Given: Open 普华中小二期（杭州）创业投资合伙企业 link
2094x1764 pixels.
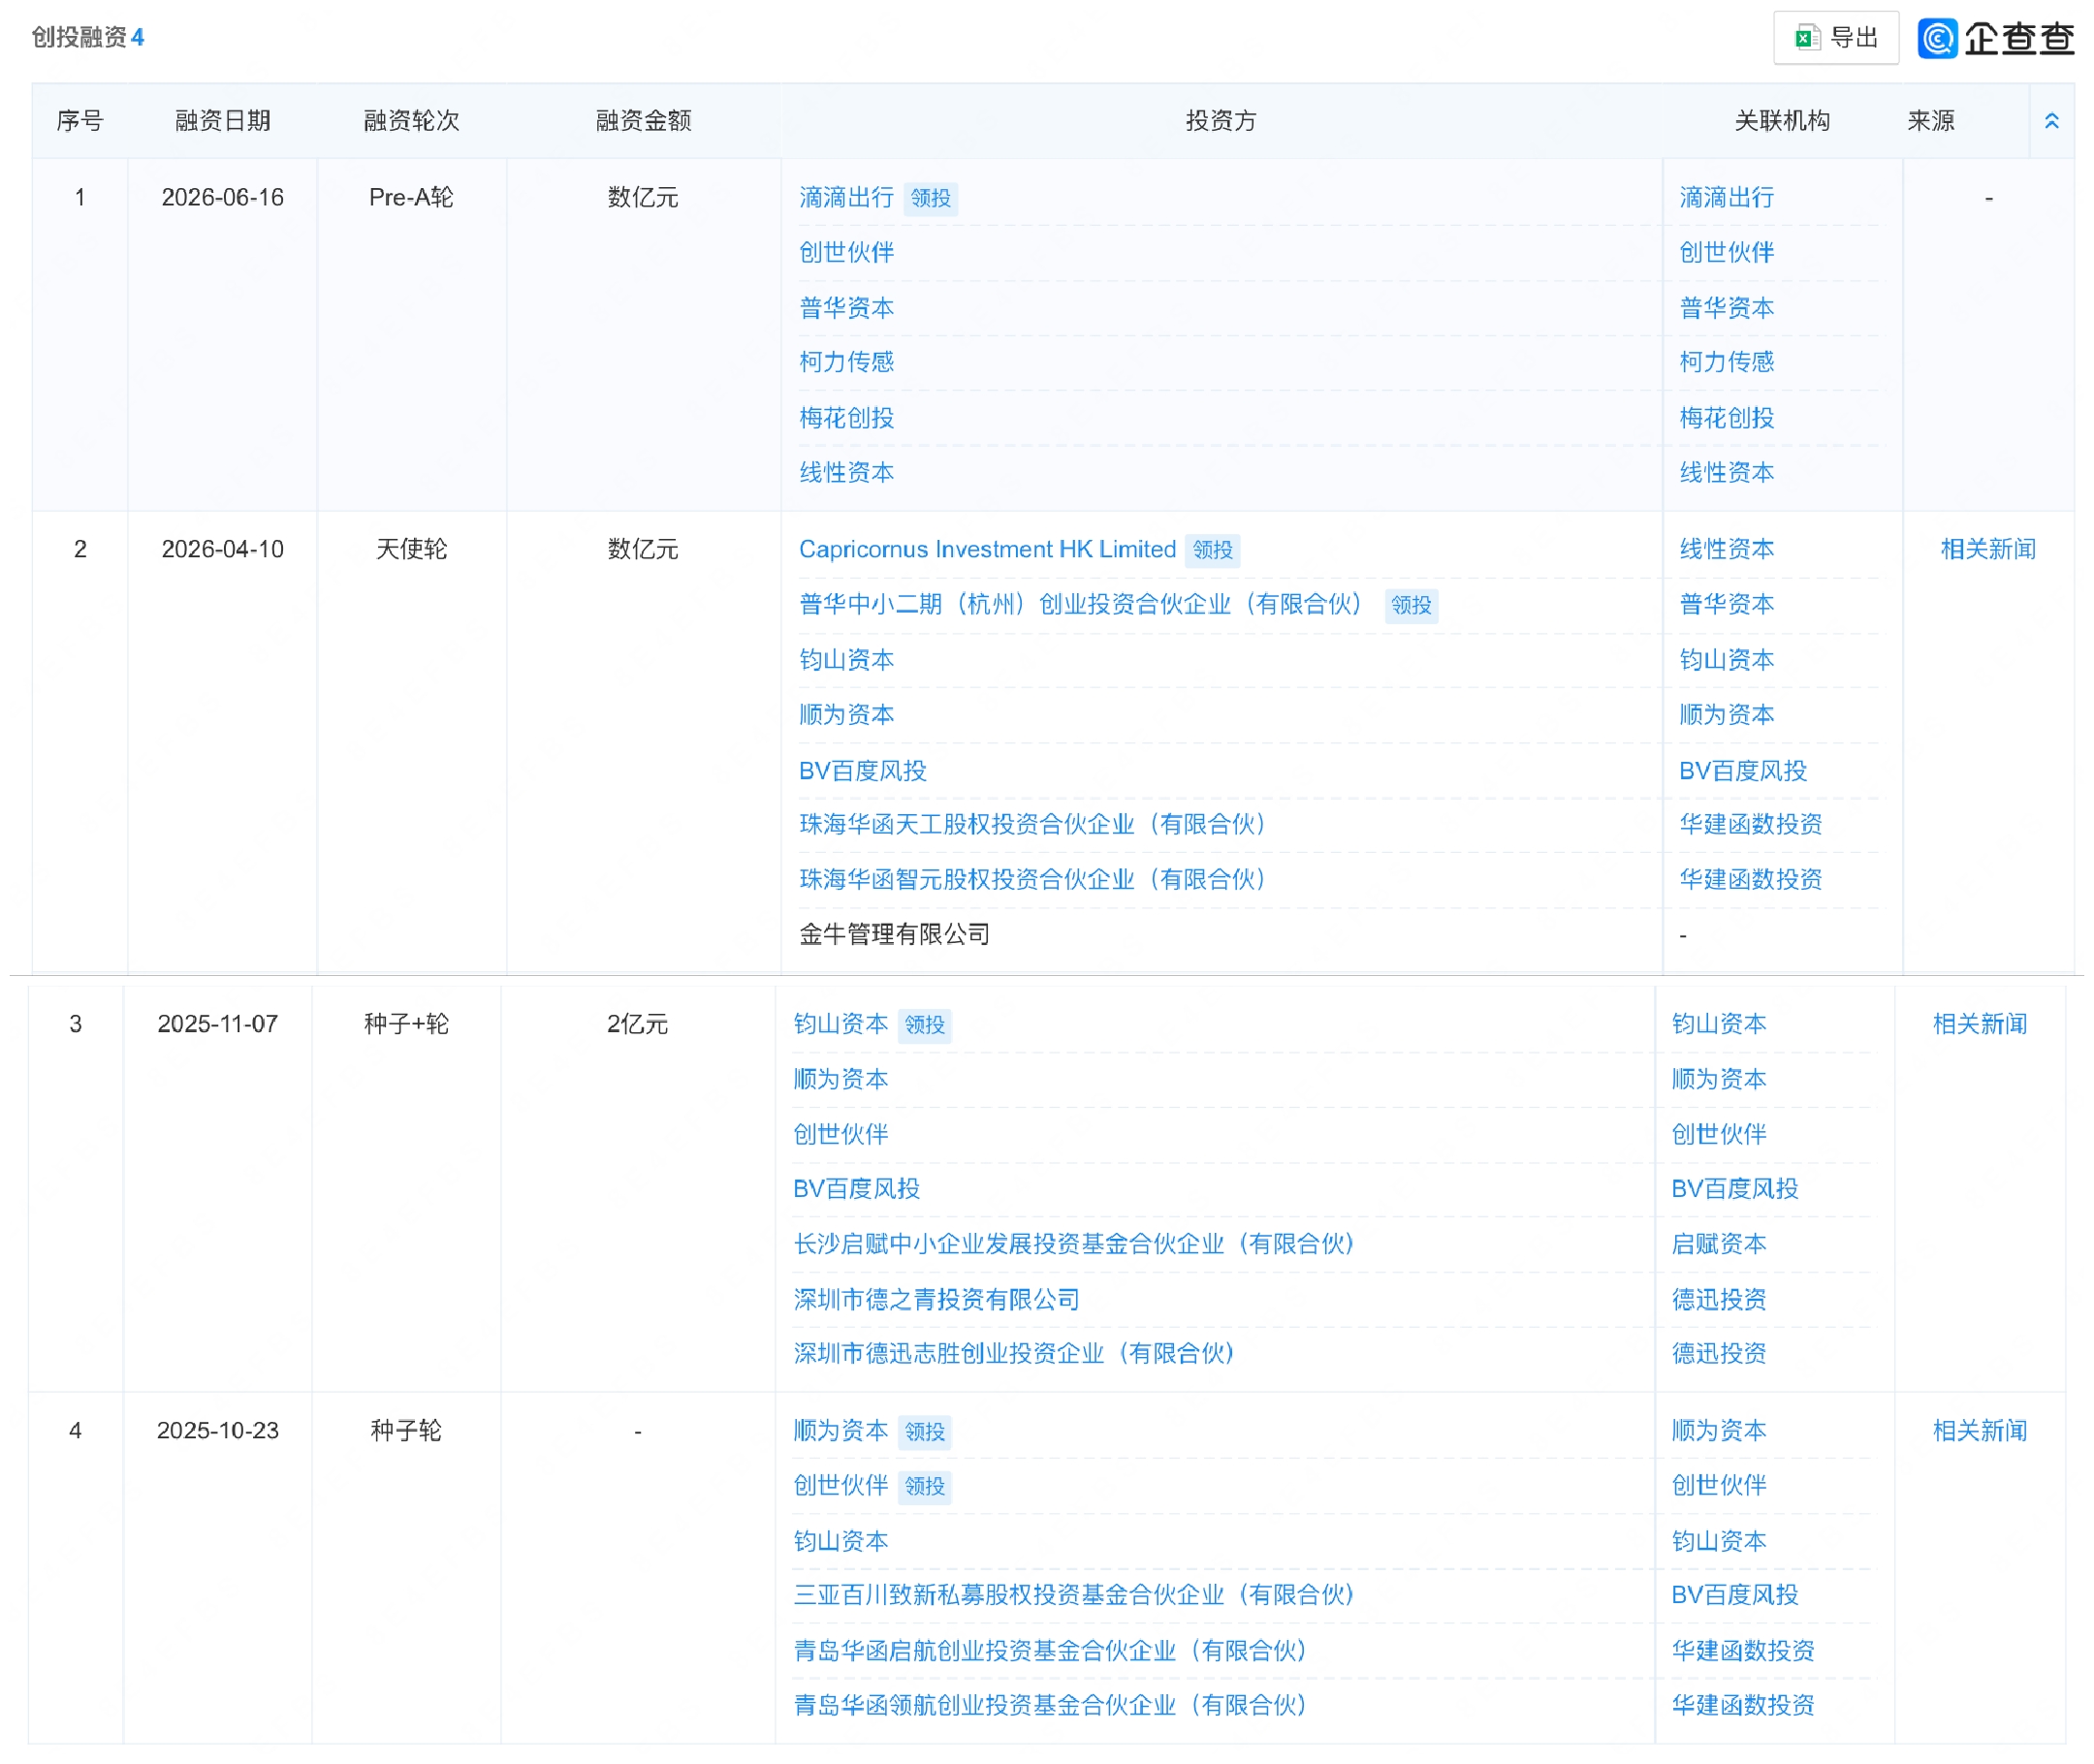Looking at the screenshot, I should [1082, 604].
